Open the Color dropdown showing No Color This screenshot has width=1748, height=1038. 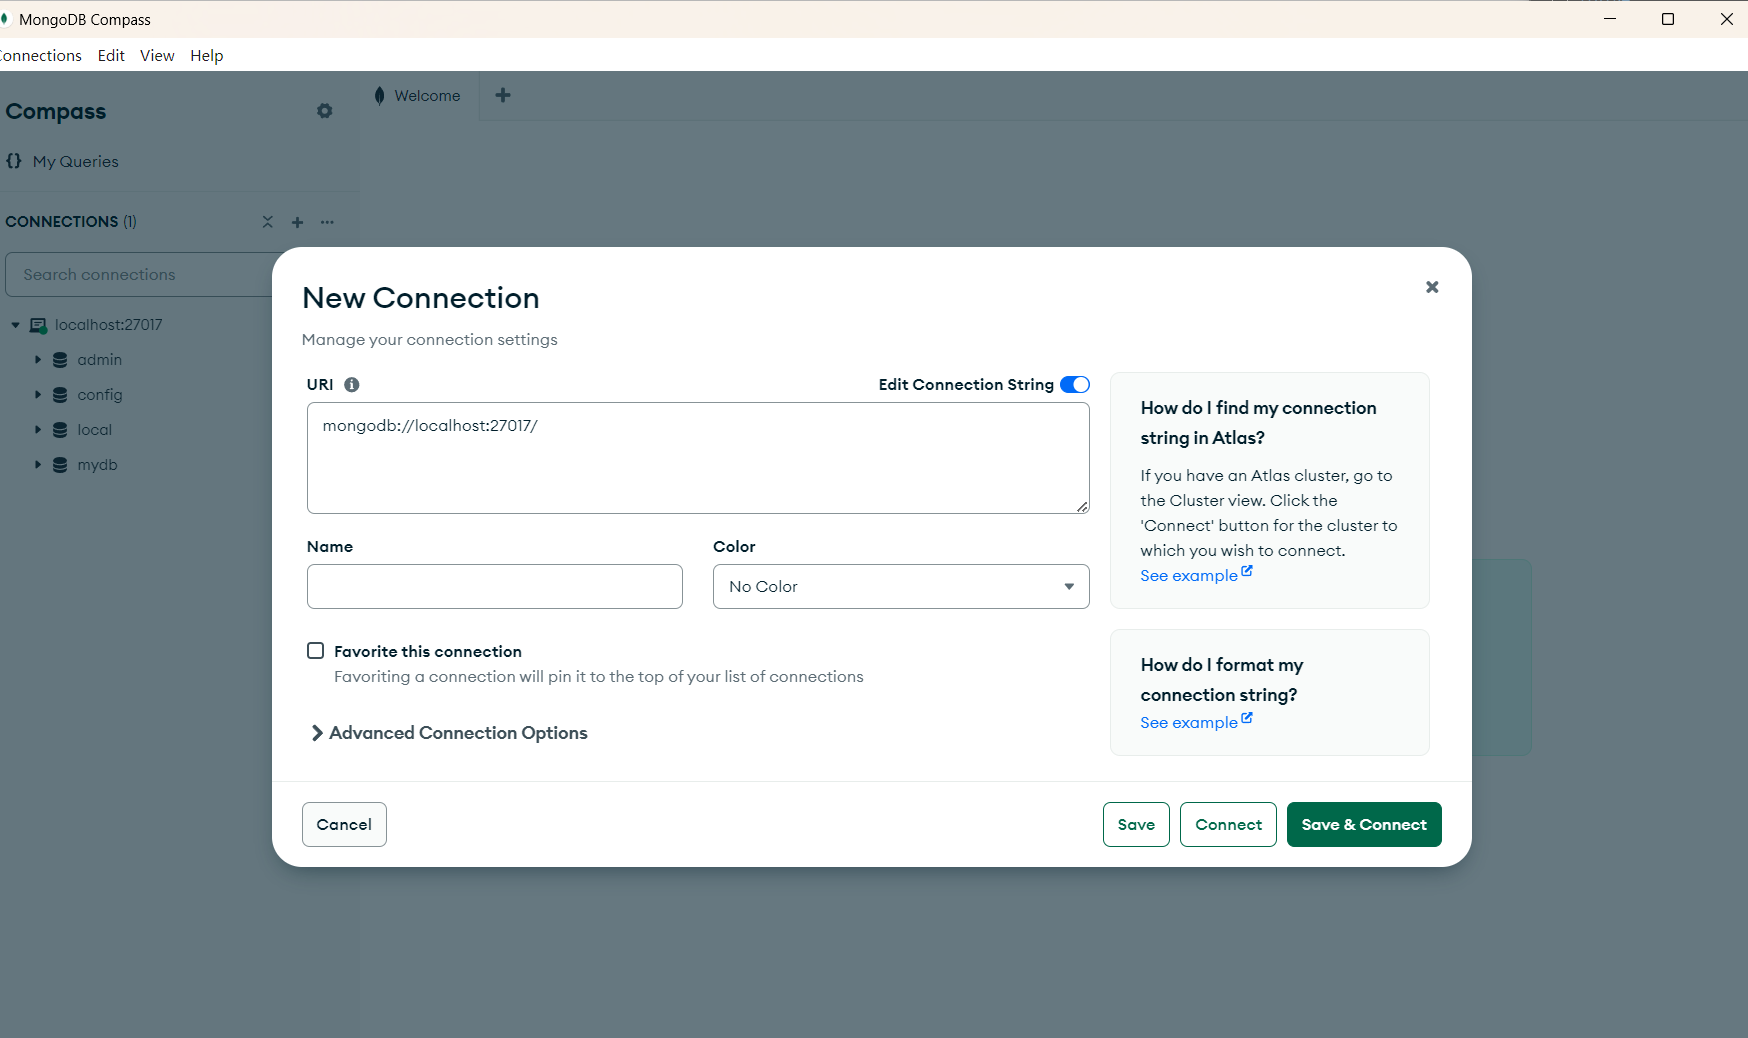coord(900,587)
